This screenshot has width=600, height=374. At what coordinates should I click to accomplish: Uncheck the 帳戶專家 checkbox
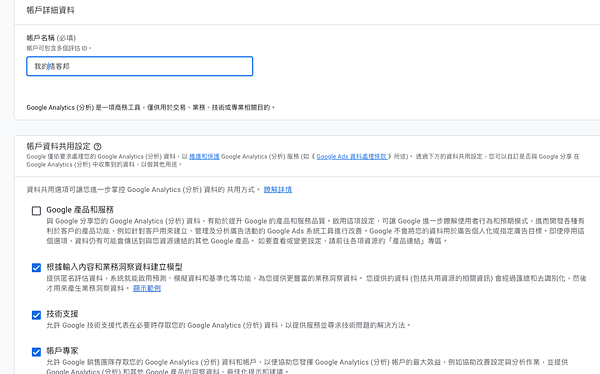tap(36, 352)
